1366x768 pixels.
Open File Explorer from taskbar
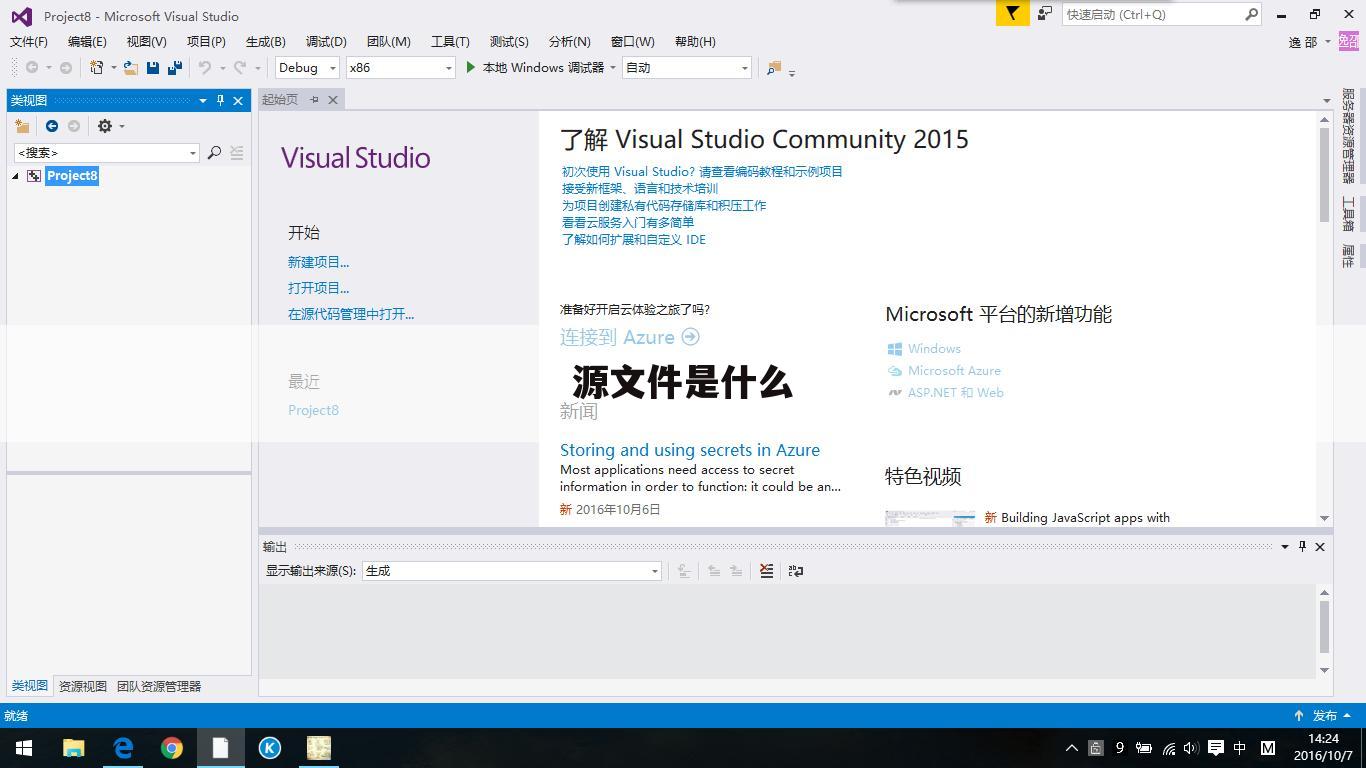74,748
